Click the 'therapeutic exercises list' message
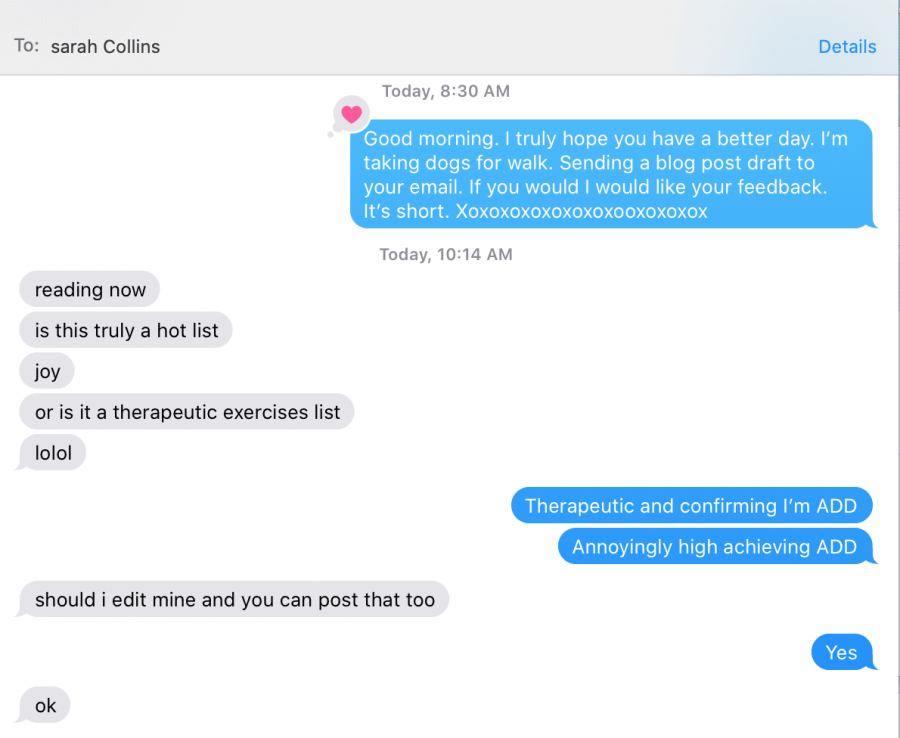900x738 pixels. (187, 412)
